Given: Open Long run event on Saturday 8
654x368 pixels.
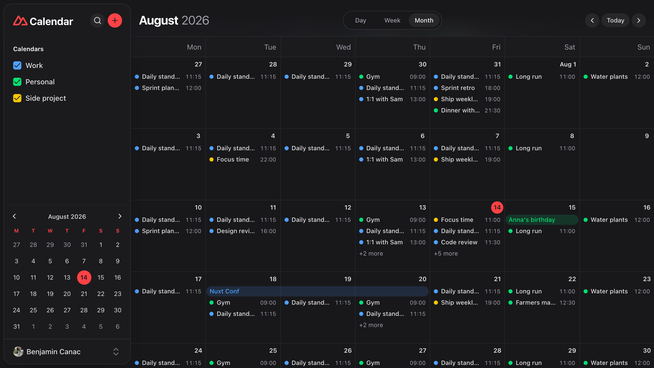Looking at the screenshot, I should click(542, 148).
